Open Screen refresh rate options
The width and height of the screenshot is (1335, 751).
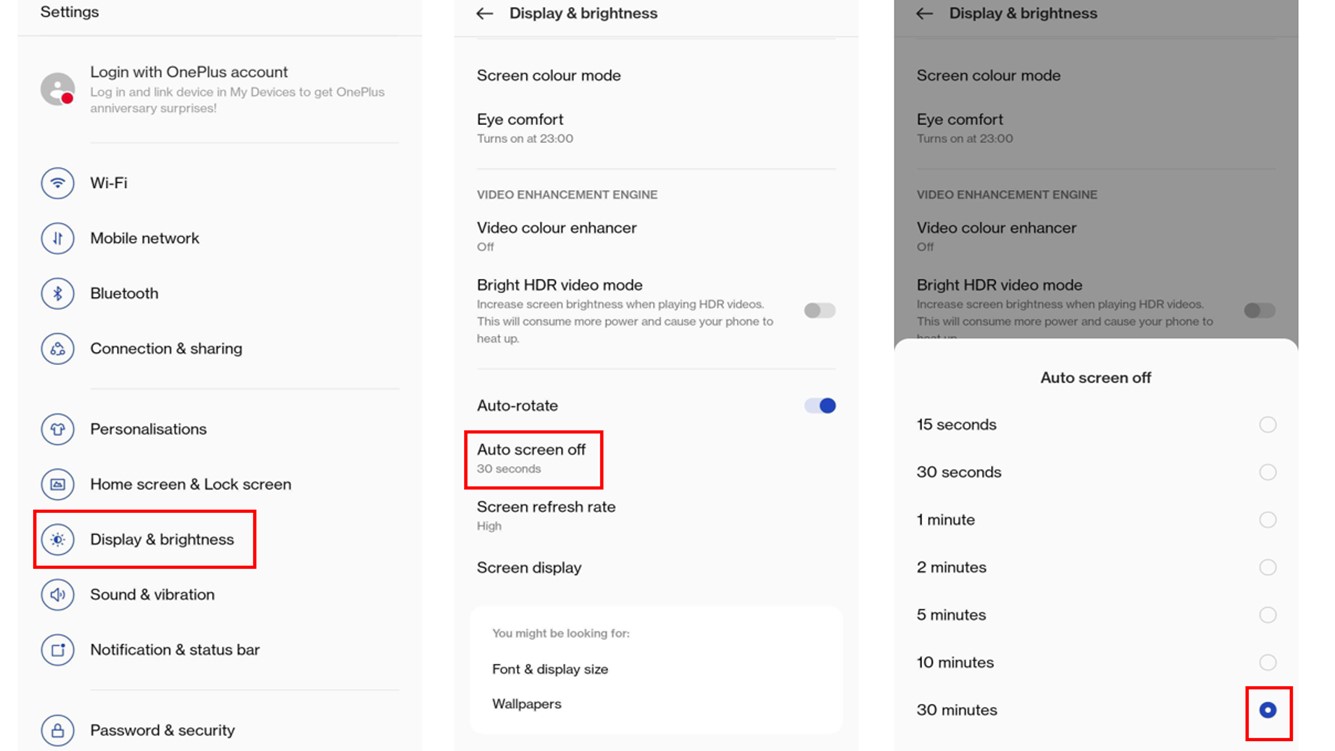coord(546,515)
